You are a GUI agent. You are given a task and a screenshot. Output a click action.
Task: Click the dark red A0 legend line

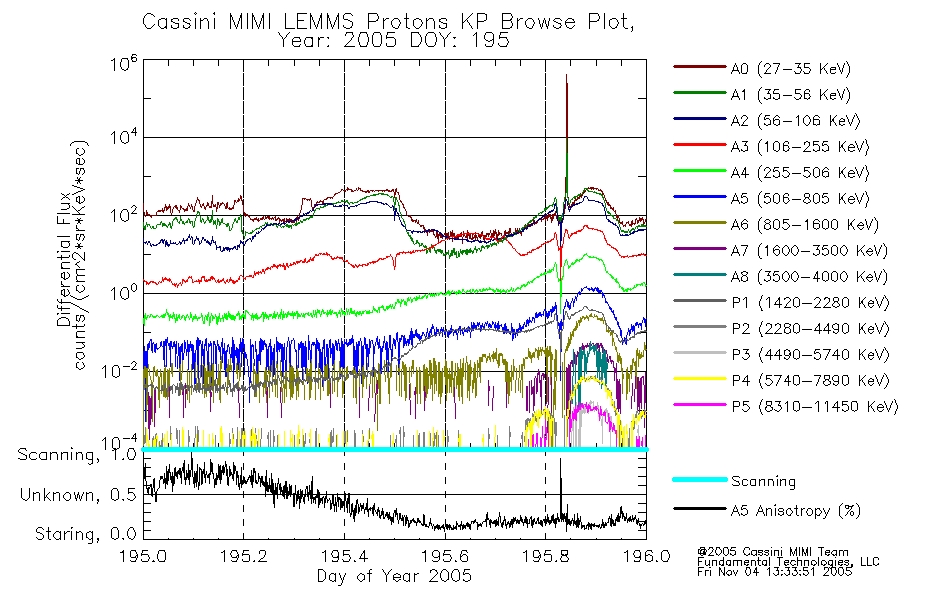[x=699, y=67]
